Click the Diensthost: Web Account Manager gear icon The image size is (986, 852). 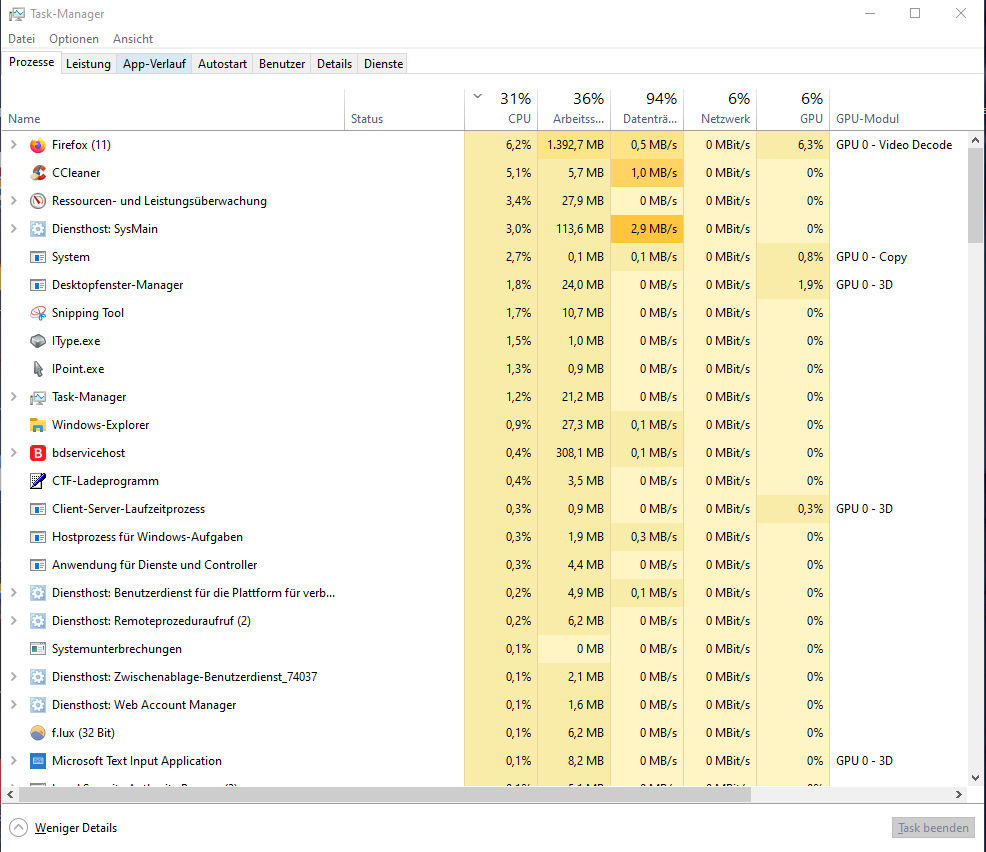pos(38,705)
